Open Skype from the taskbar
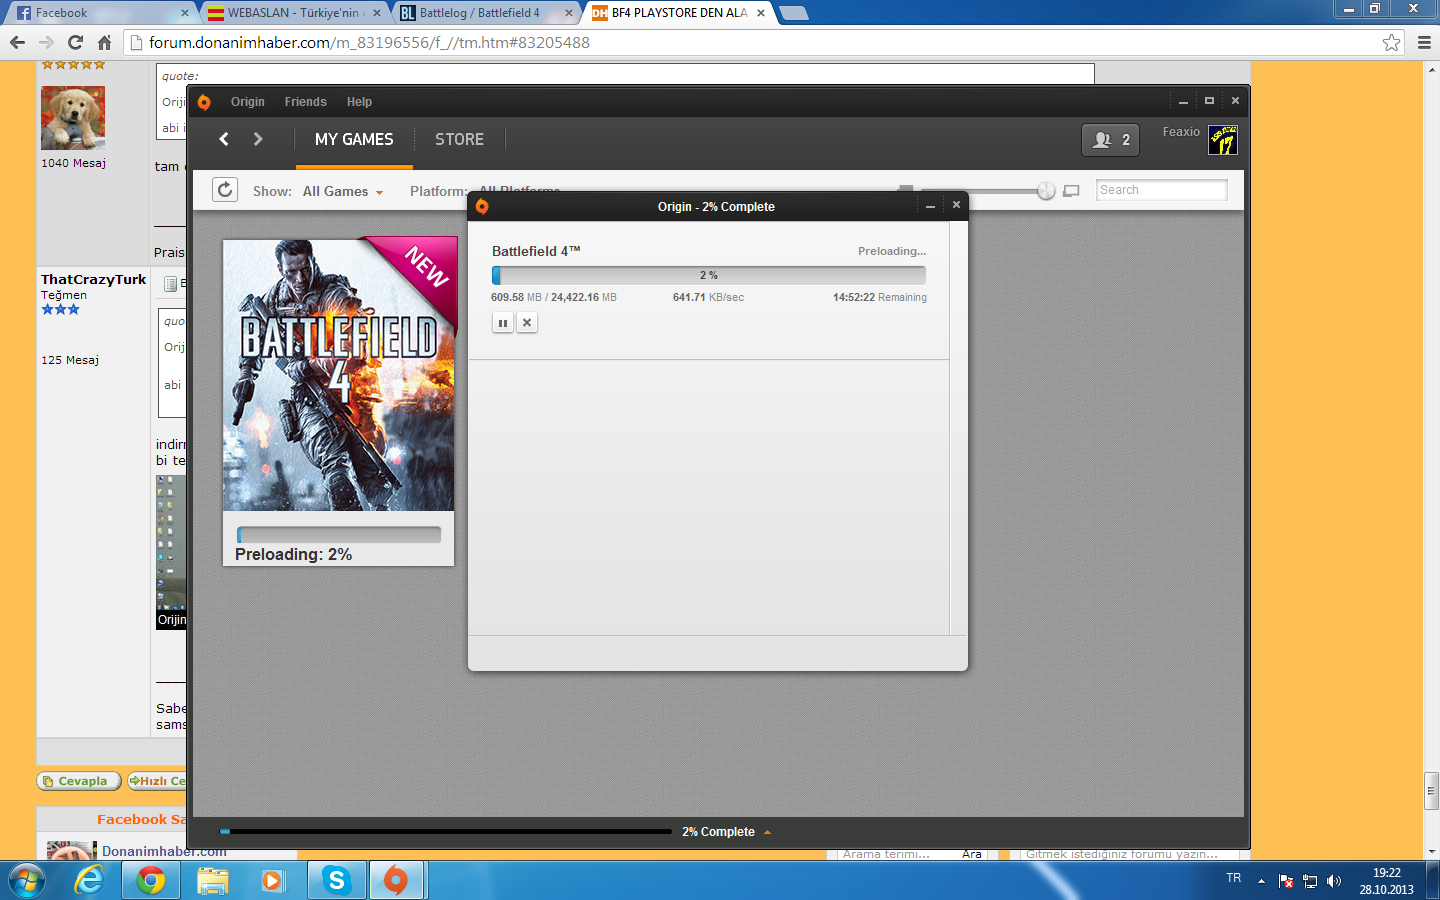Screen dimensions: 1440x900 336,881
